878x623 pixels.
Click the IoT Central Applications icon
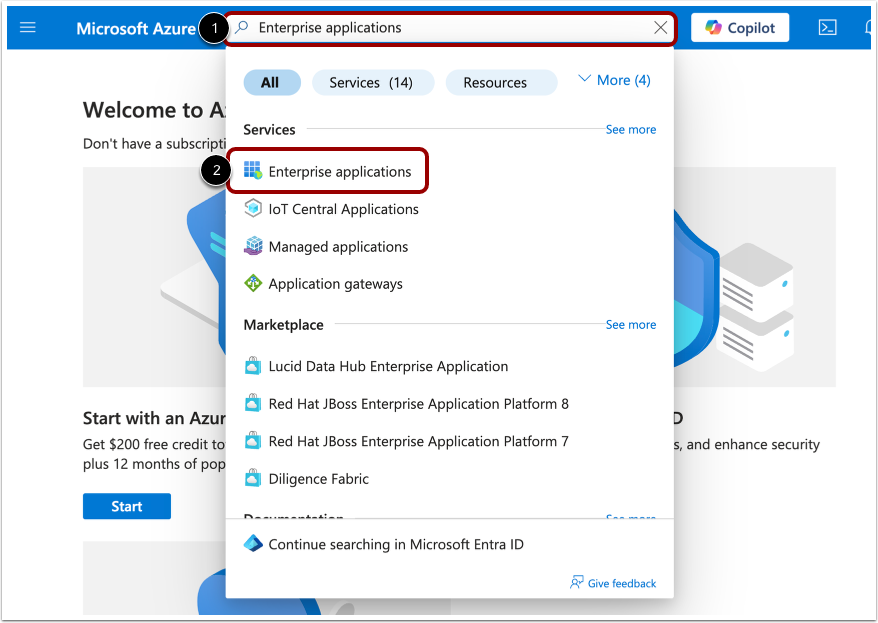[253, 208]
